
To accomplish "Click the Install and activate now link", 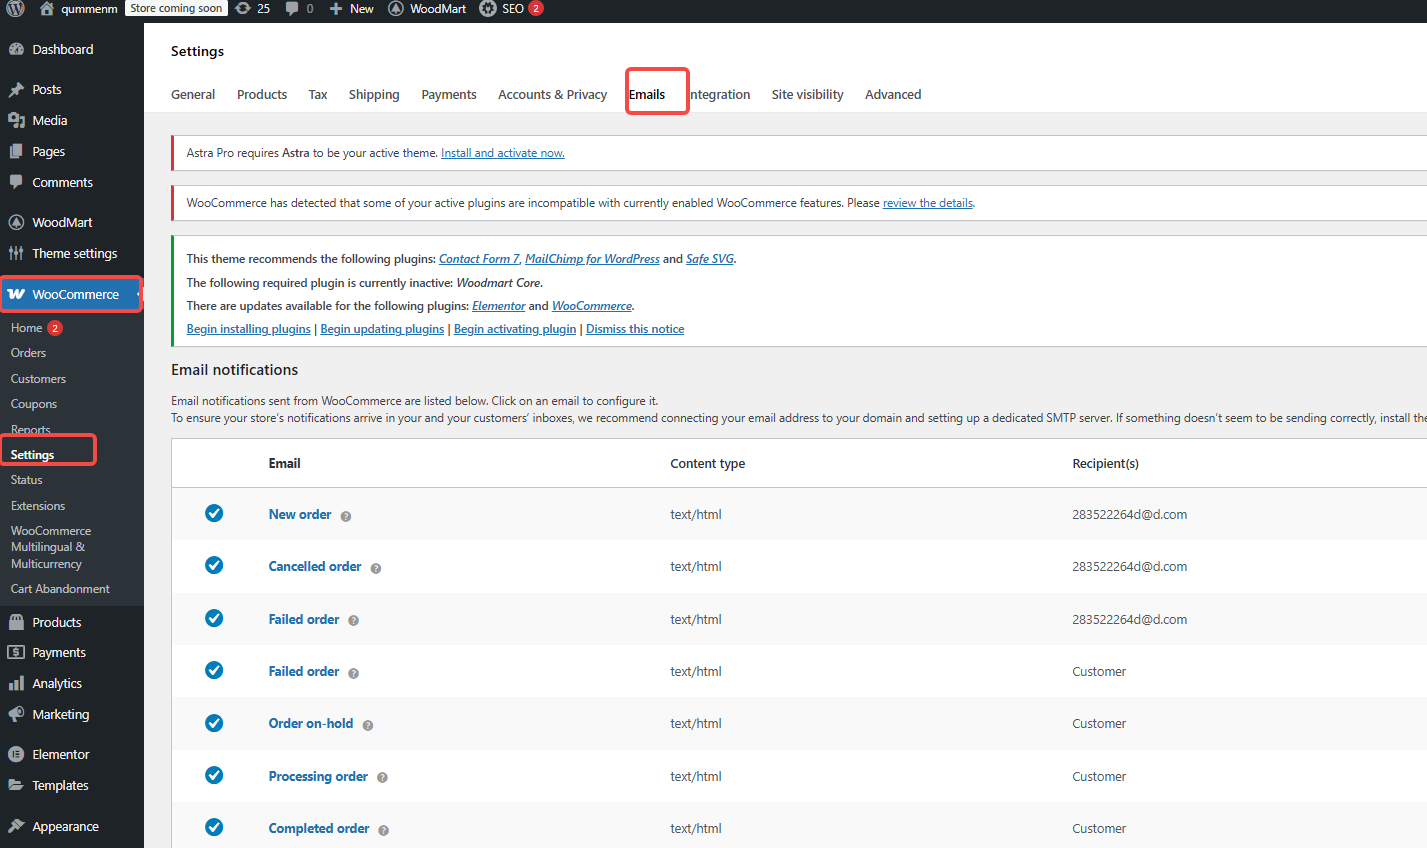I will click(x=502, y=153).
